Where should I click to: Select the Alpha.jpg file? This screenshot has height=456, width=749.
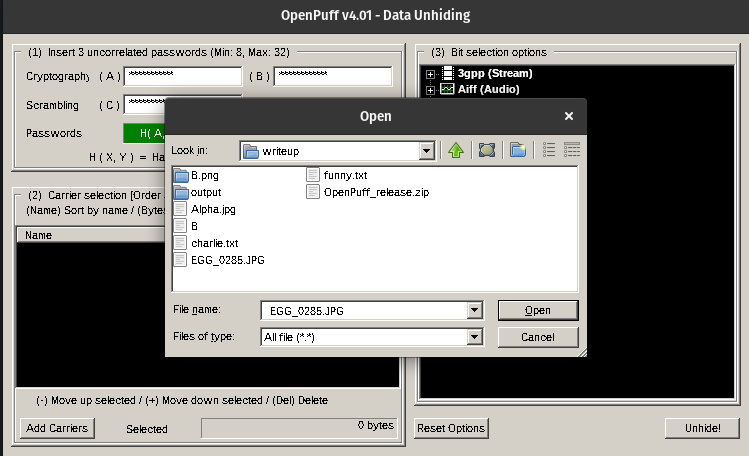tap(212, 209)
